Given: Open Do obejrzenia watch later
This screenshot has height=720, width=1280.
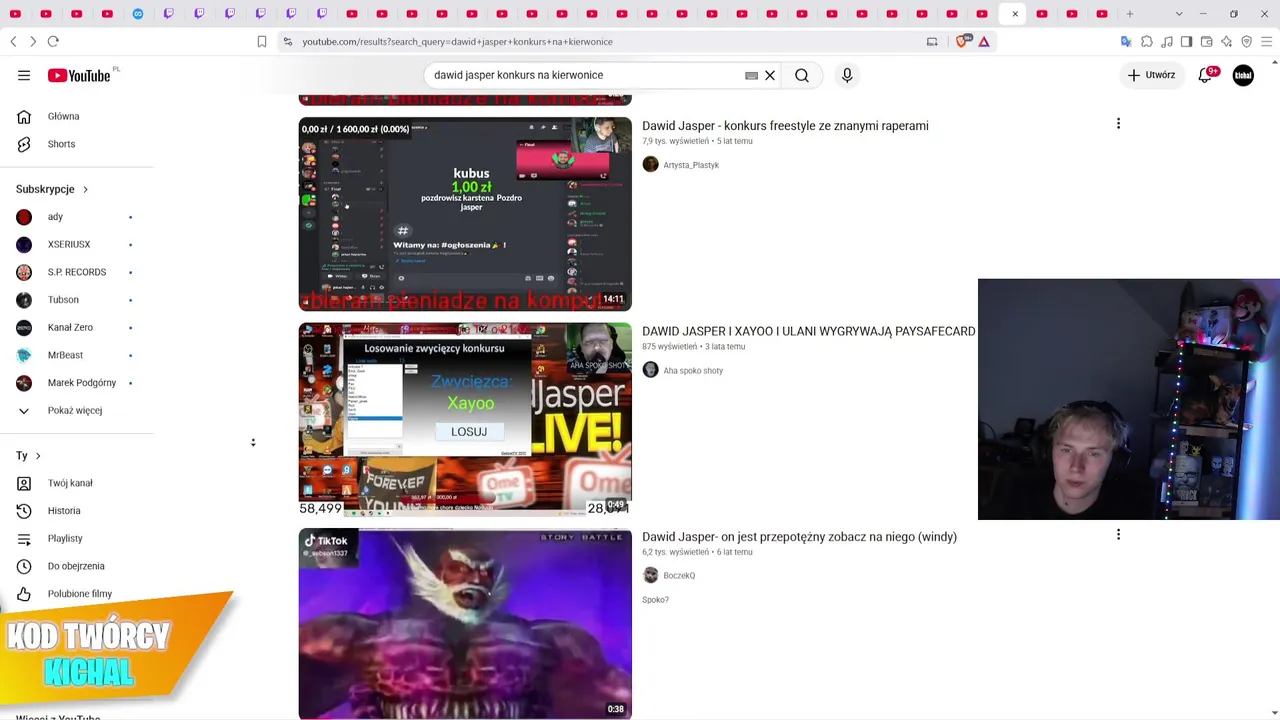Looking at the screenshot, I should 77,566.
